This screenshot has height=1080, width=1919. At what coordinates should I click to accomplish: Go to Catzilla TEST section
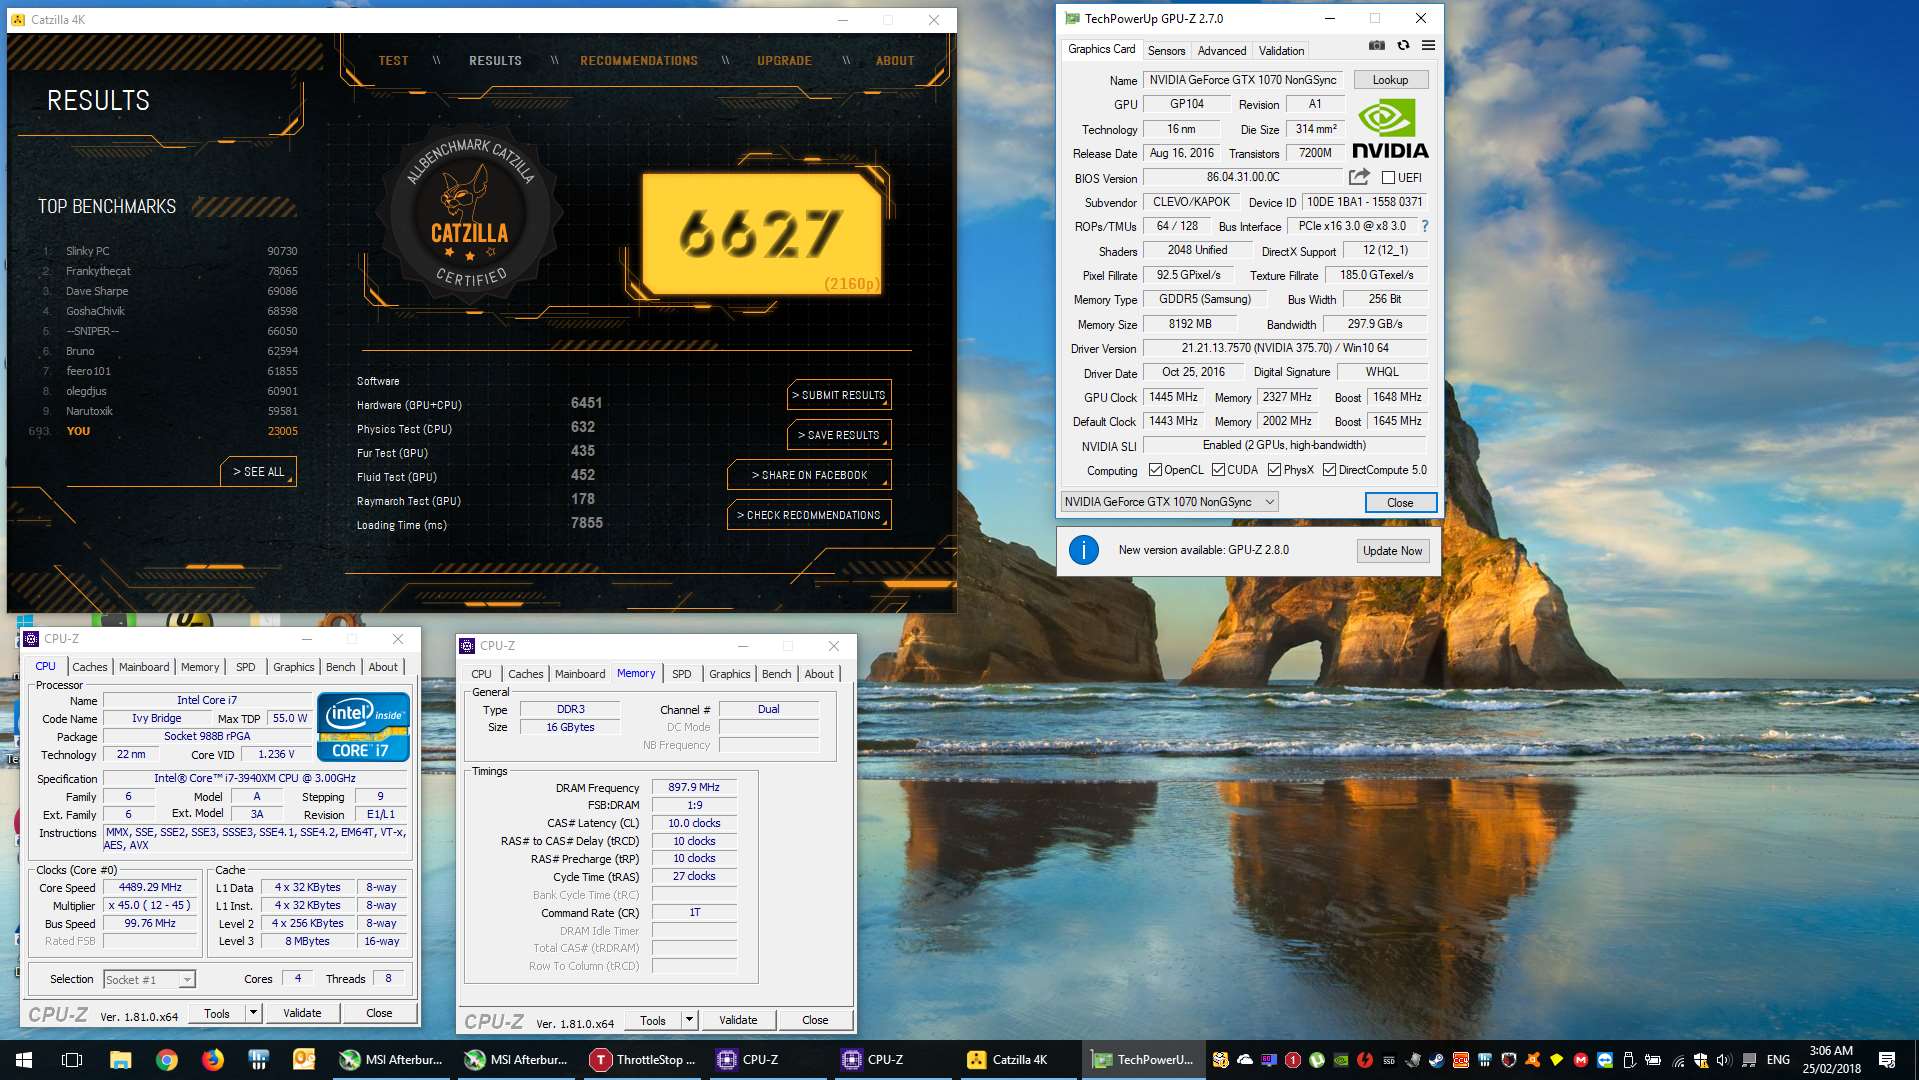coord(393,61)
